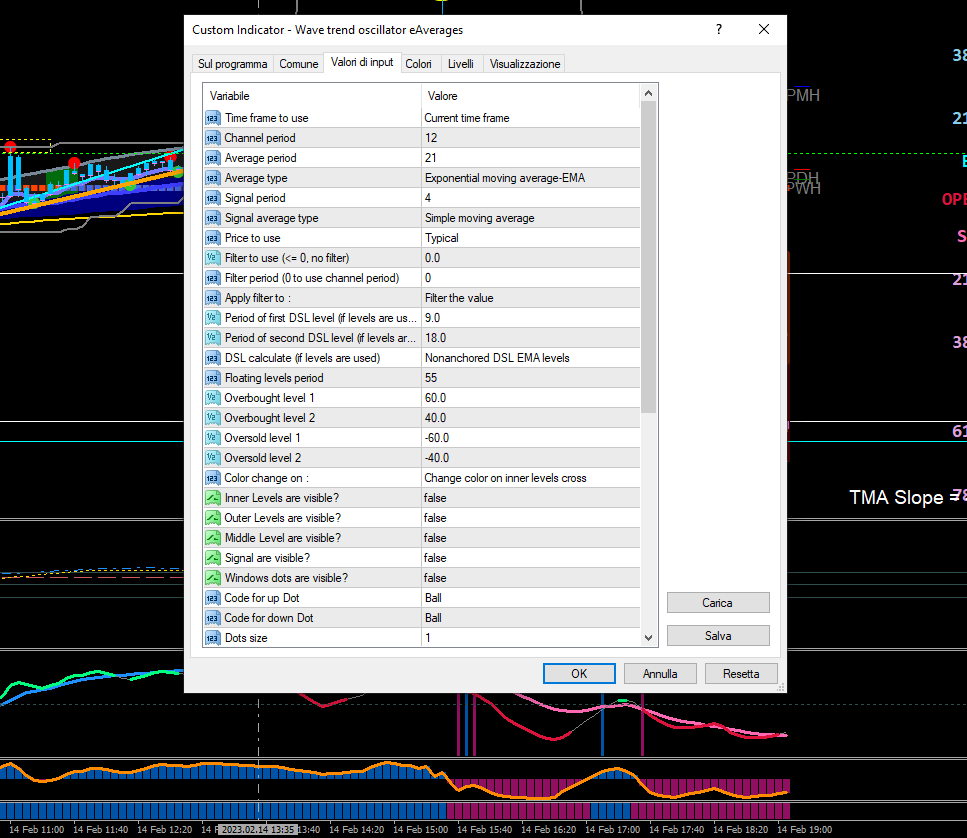Switch to the Livelli tab
The image size is (967, 838).
click(x=461, y=64)
